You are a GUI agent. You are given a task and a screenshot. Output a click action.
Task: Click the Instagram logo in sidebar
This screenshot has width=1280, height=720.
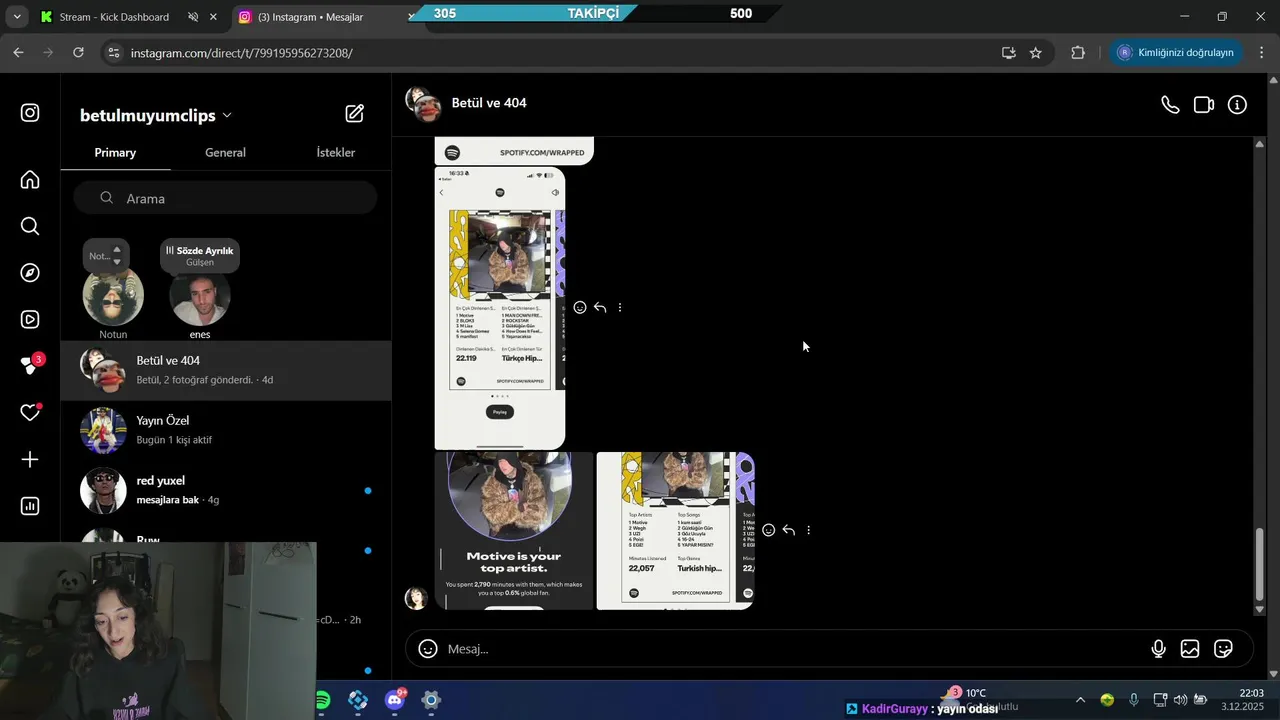(x=30, y=113)
